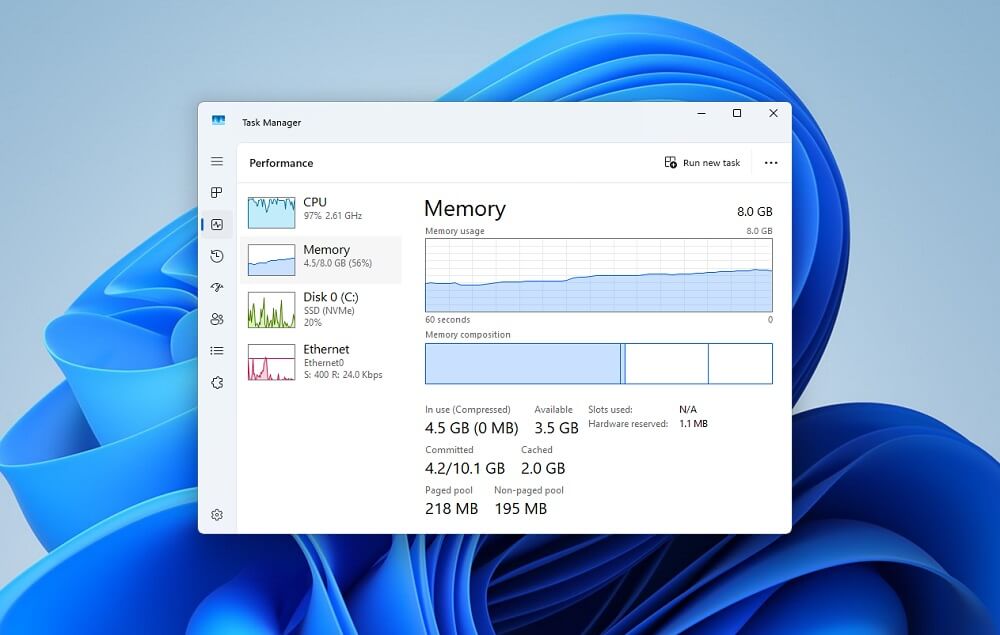Screen dimensions: 1000x635
Task: Minimize the Task Manager window
Action: pos(702,113)
